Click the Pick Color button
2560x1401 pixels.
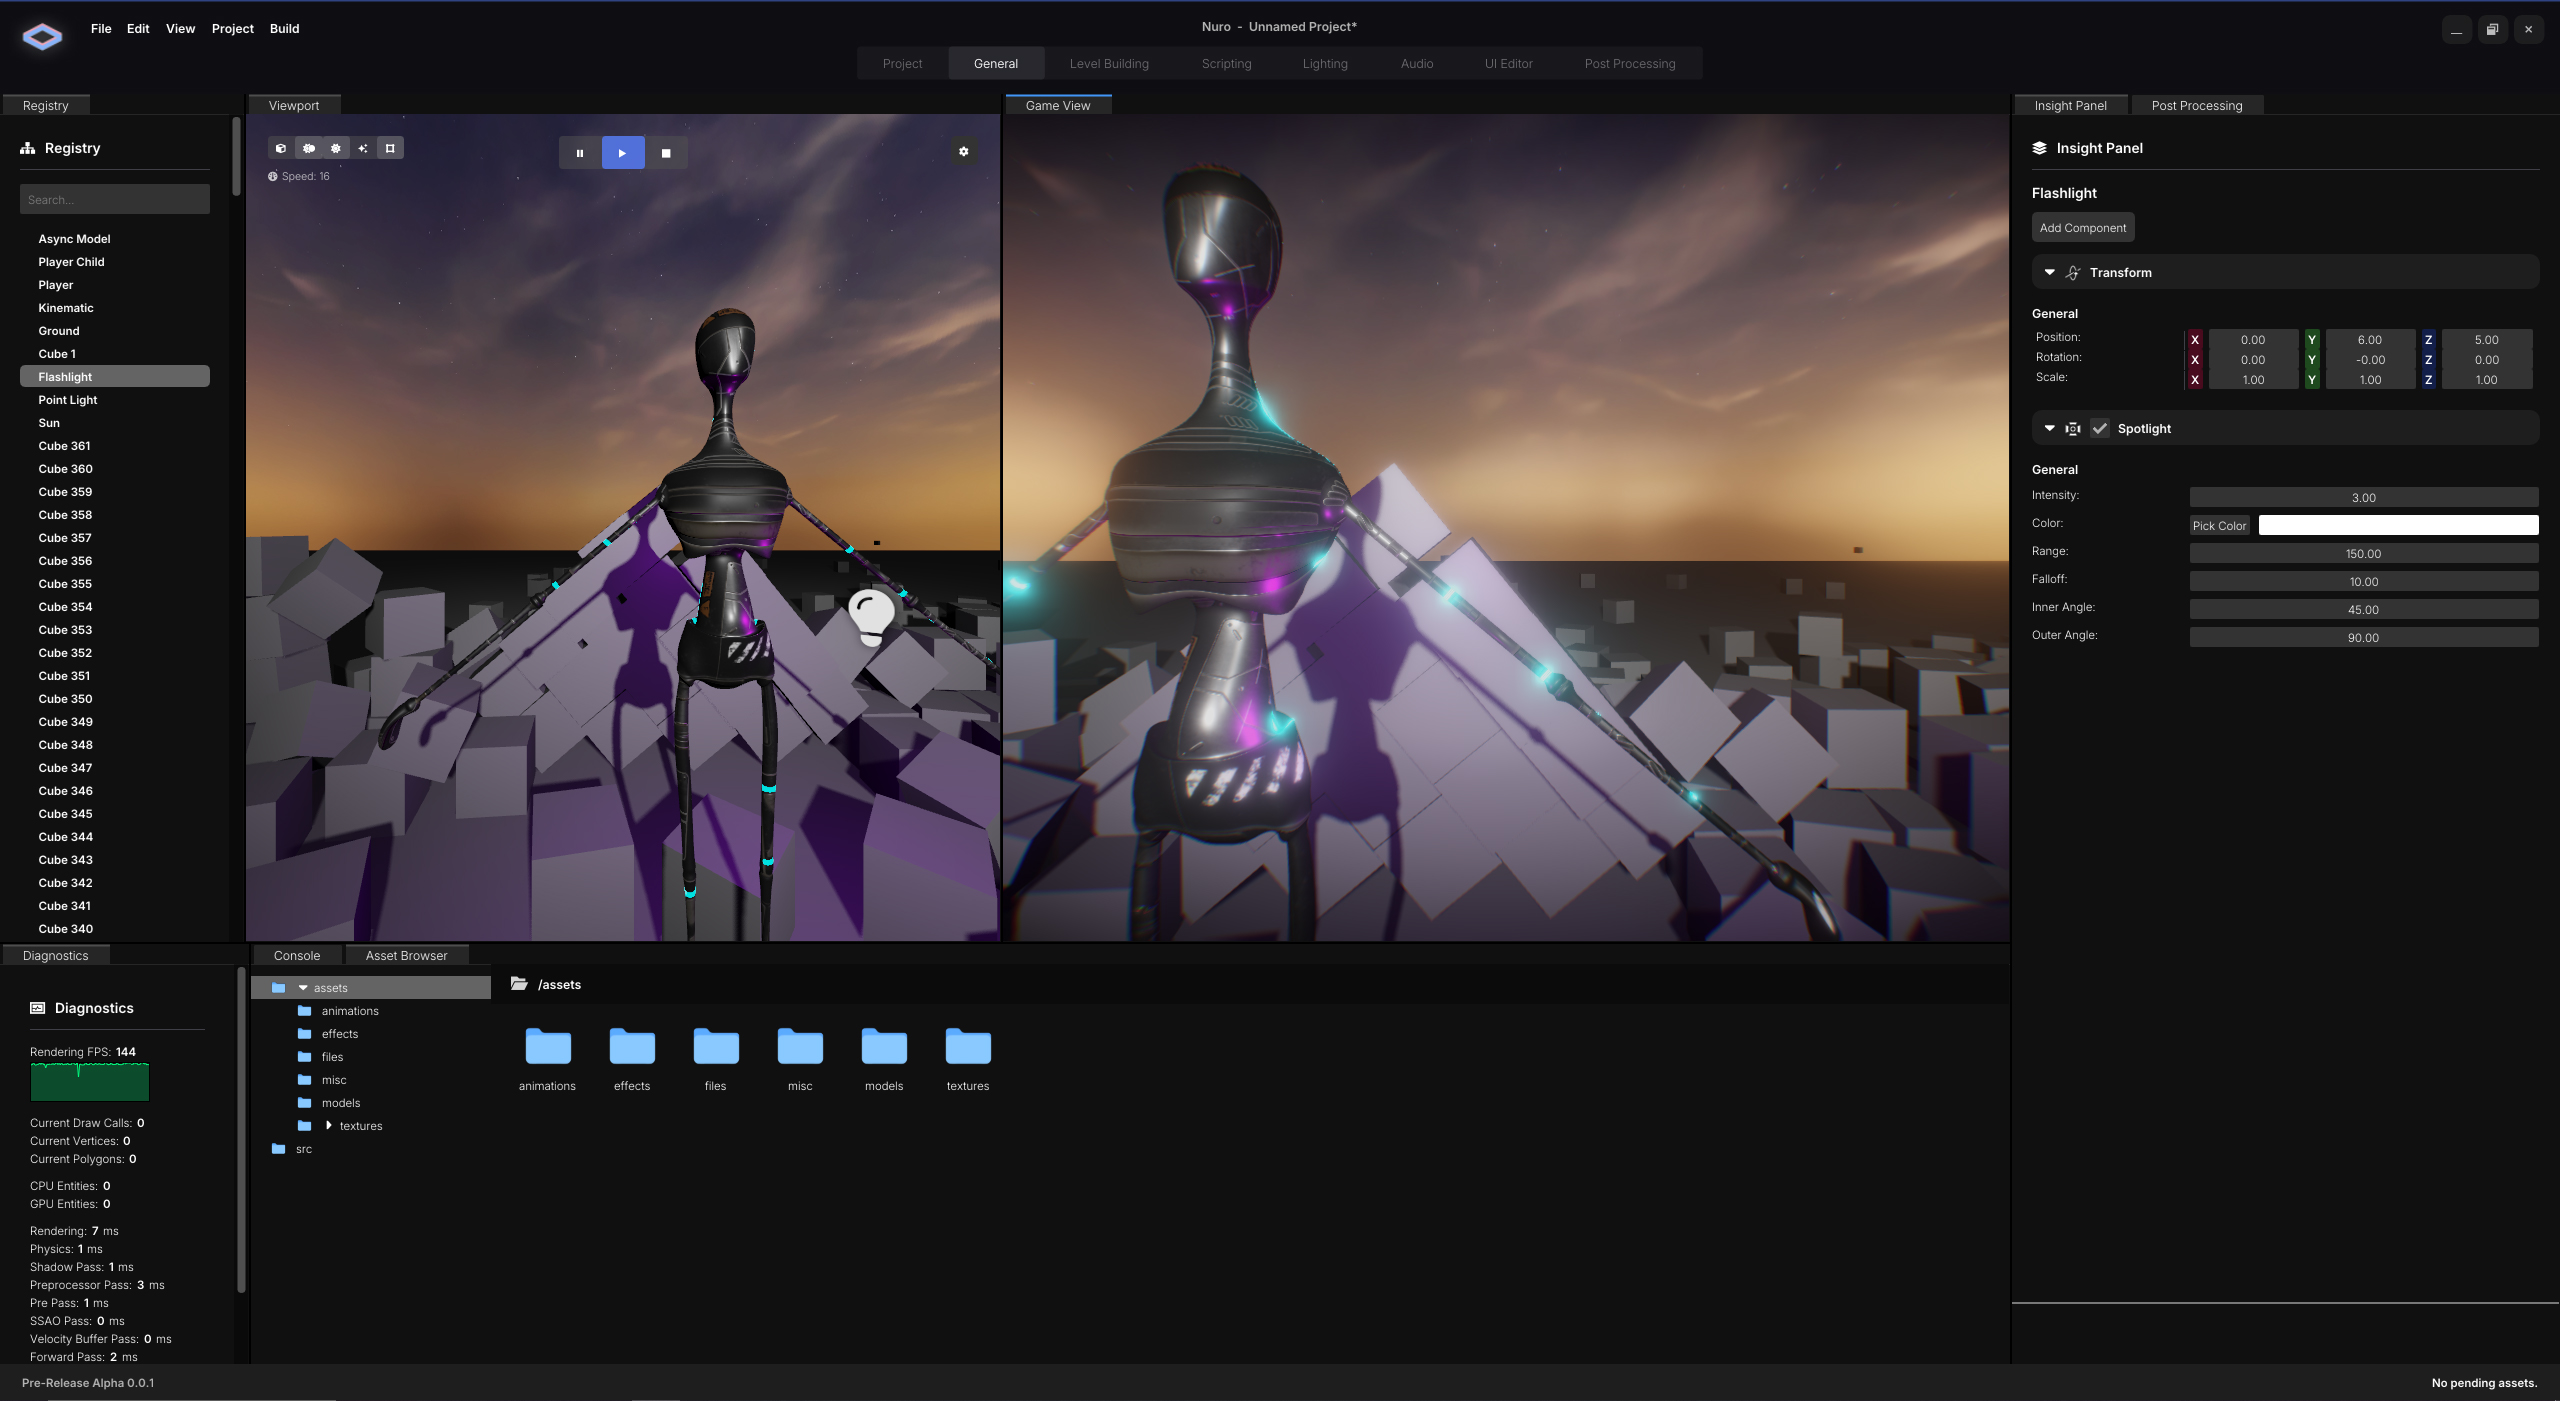pos(2218,526)
